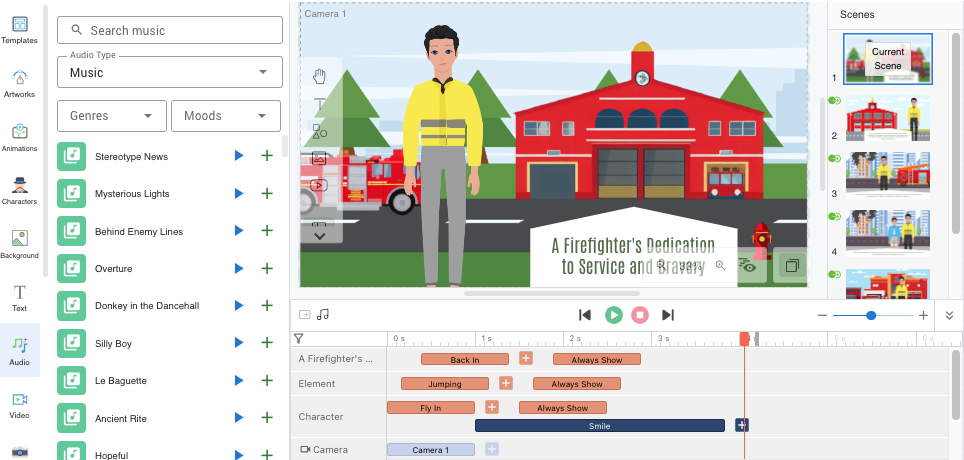
Task: Add Silly Boy track to project
Action: click(x=267, y=343)
